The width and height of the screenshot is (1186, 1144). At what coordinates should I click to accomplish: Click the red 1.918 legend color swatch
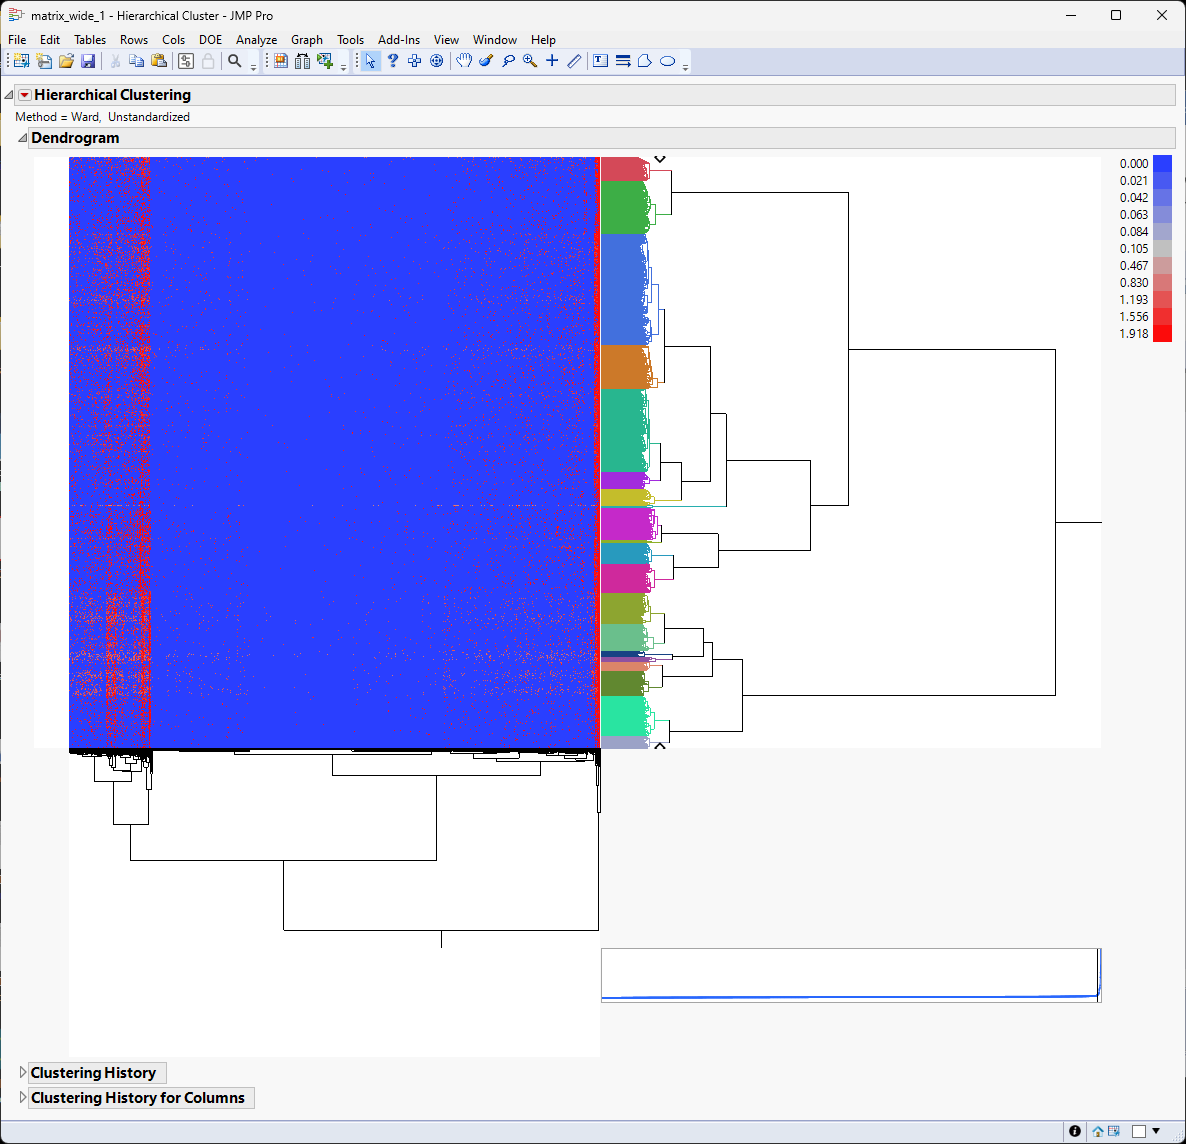[x=1162, y=334]
